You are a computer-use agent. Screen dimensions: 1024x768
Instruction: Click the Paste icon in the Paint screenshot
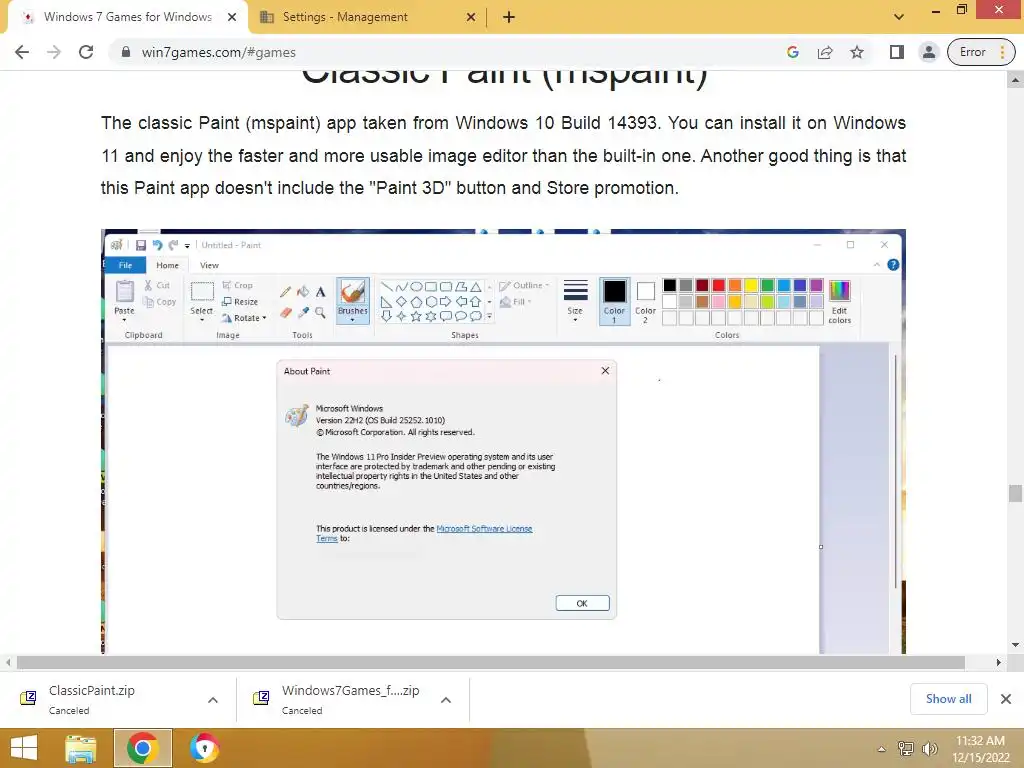[124, 291]
